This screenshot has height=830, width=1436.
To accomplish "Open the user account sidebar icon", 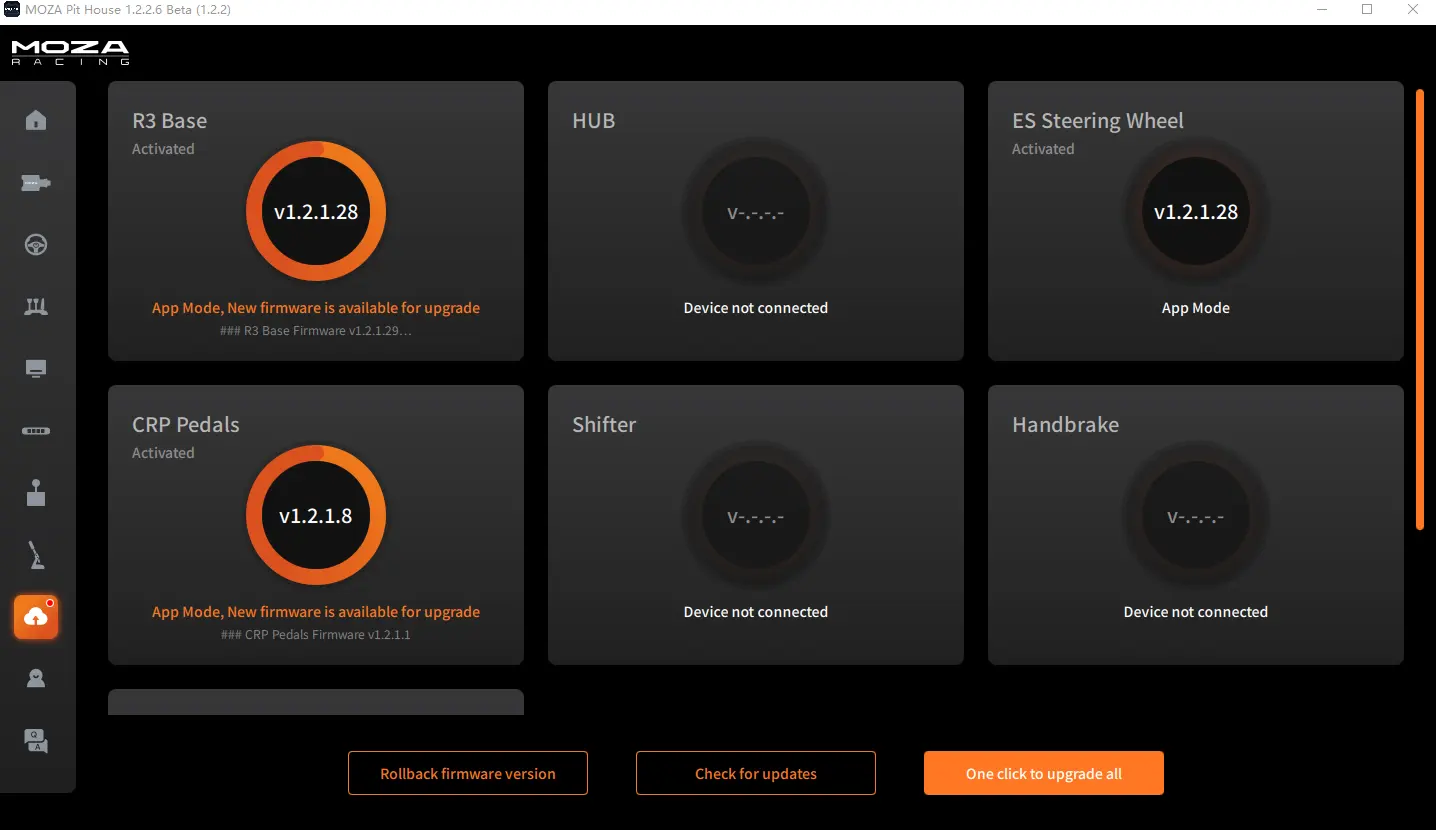I will pos(36,679).
